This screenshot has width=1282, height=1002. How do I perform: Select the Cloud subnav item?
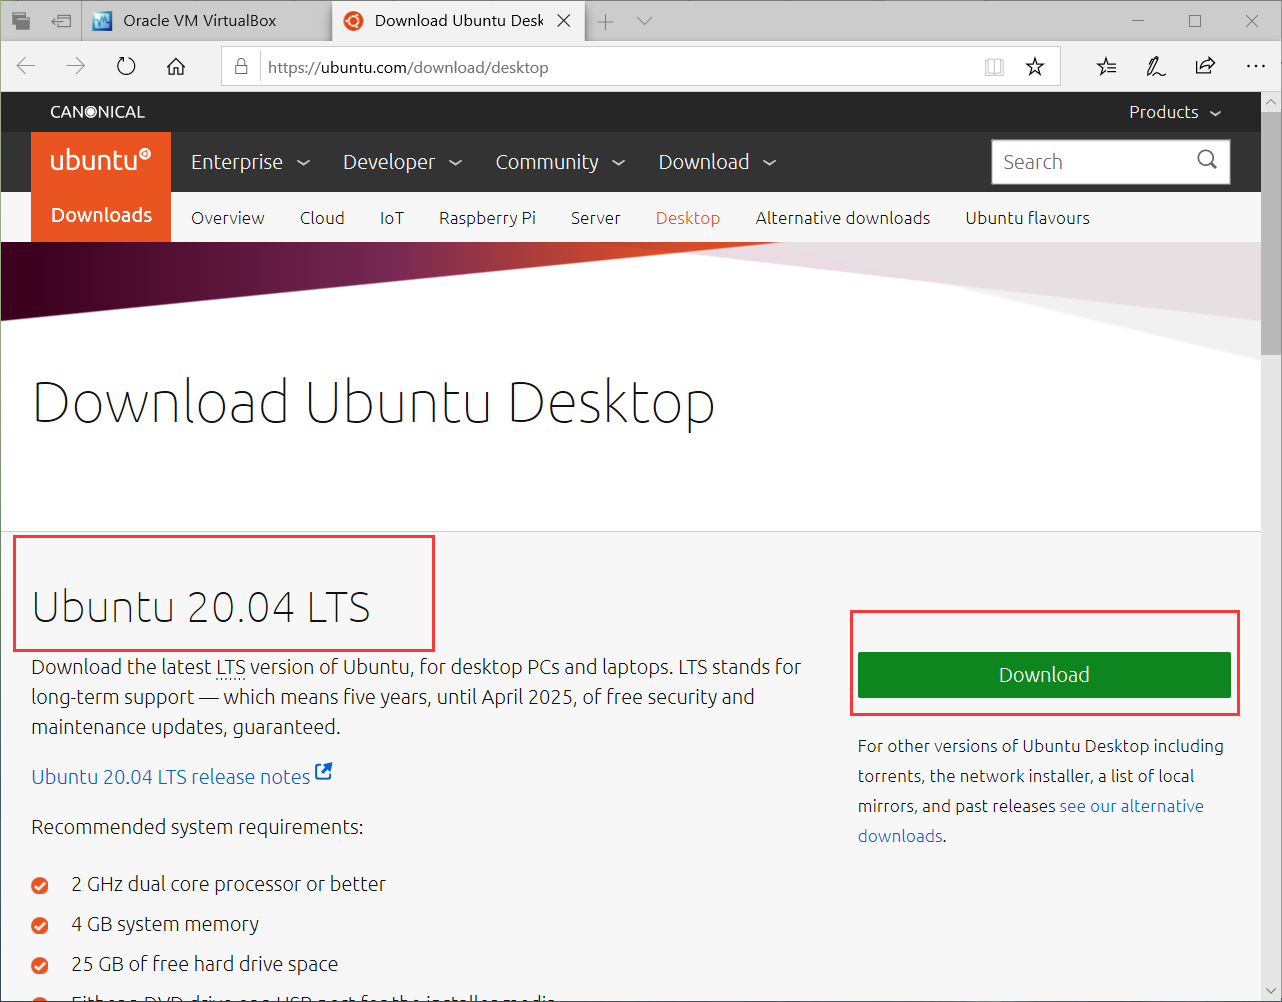tap(322, 218)
